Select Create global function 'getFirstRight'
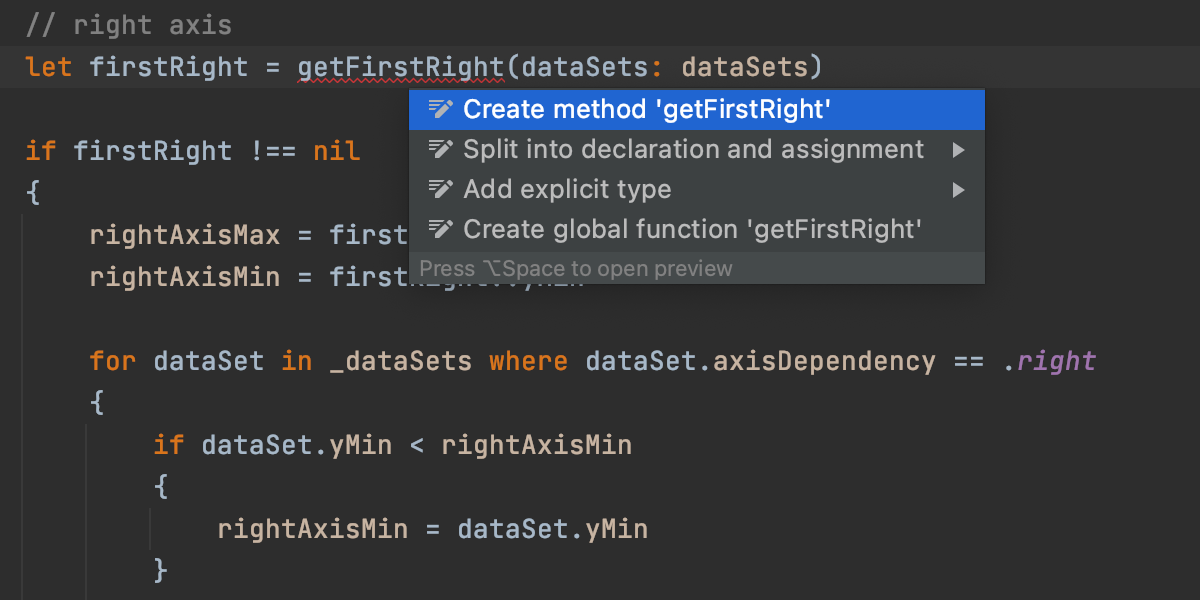Viewport: 1200px width, 600px height. pyautogui.click(x=692, y=229)
